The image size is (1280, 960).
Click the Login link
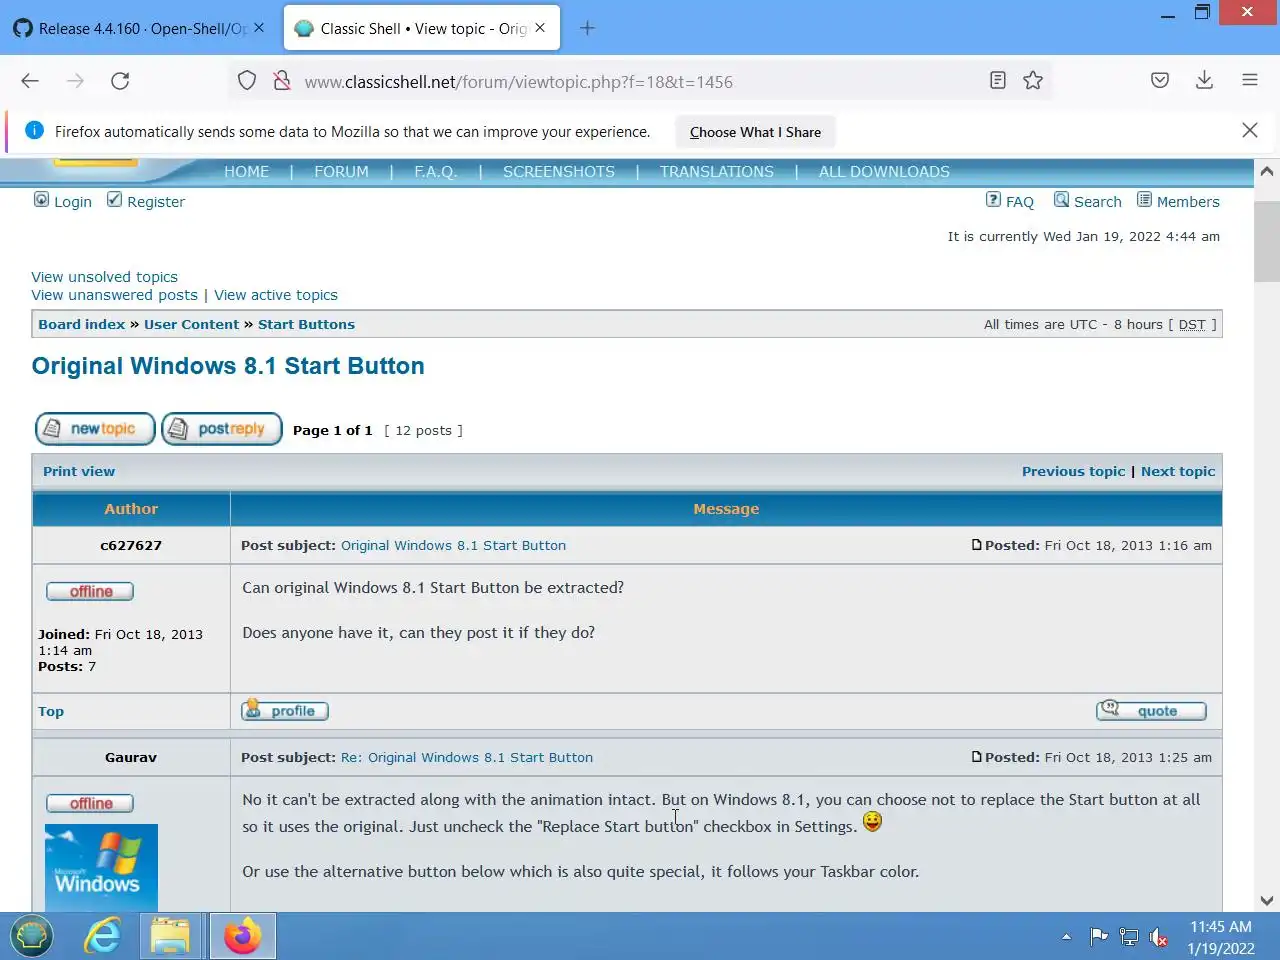[x=72, y=202]
